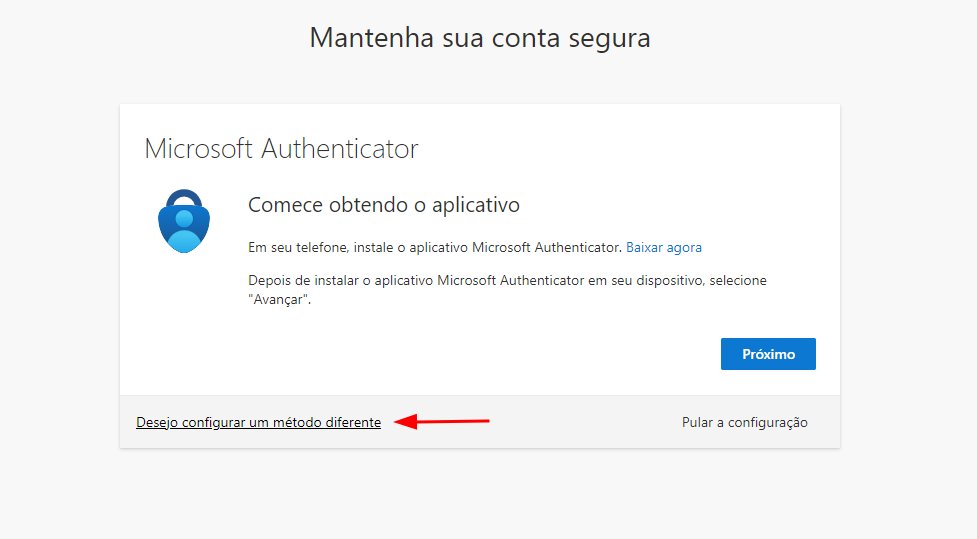
Task: Open the "Baixar agora" download link
Action: (664, 247)
